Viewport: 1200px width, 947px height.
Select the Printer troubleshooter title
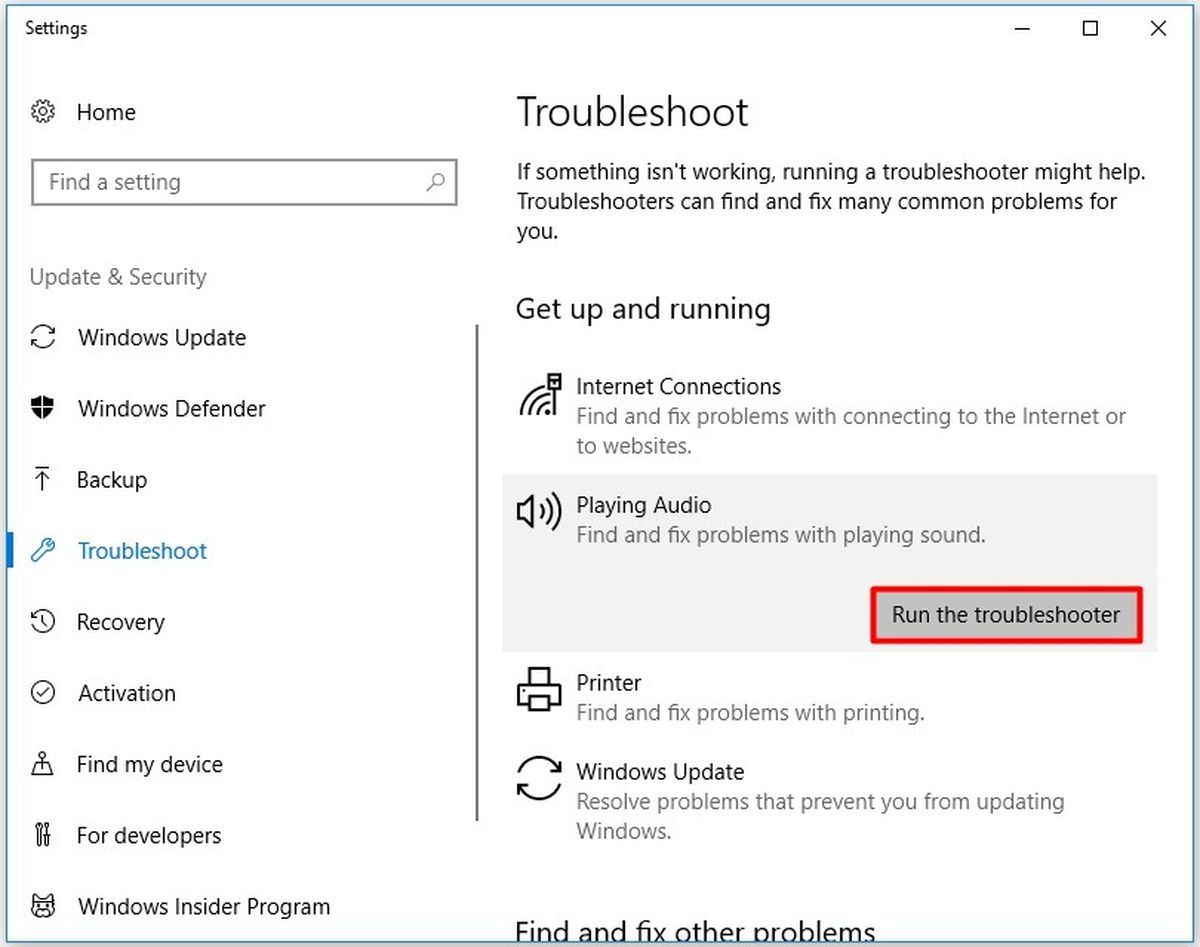(609, 683)
